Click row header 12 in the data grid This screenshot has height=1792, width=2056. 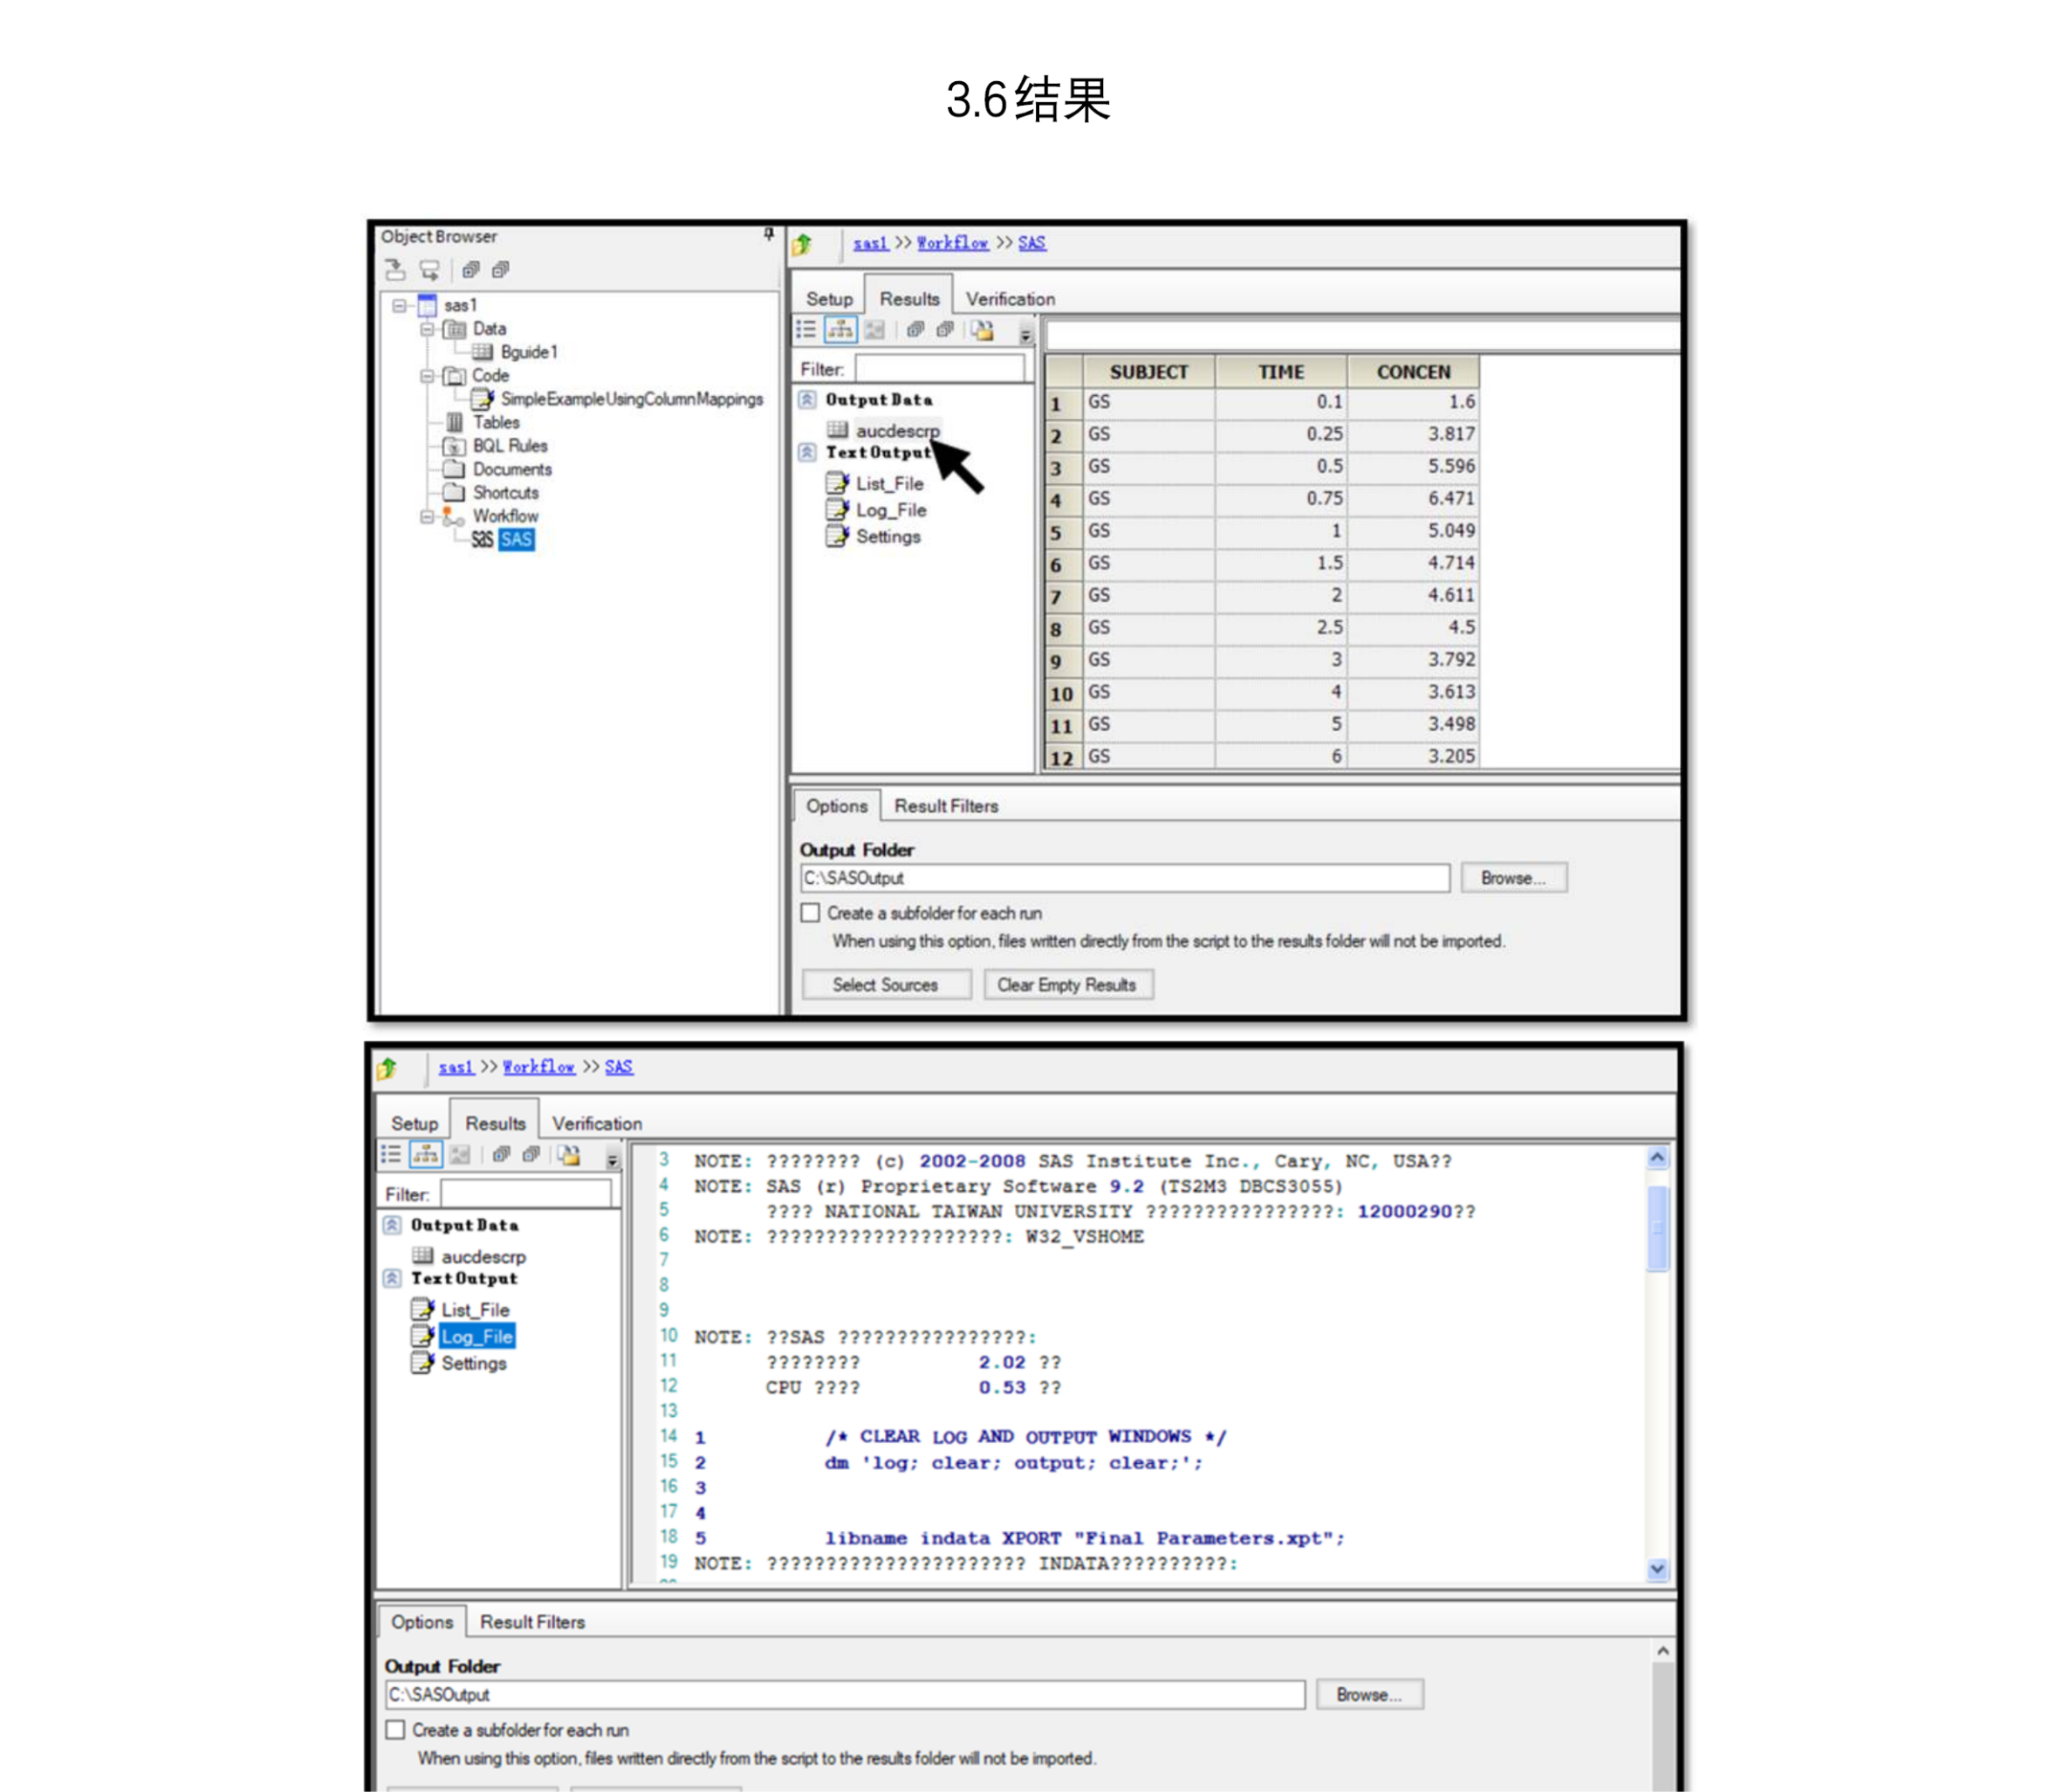coord(1062,758)
